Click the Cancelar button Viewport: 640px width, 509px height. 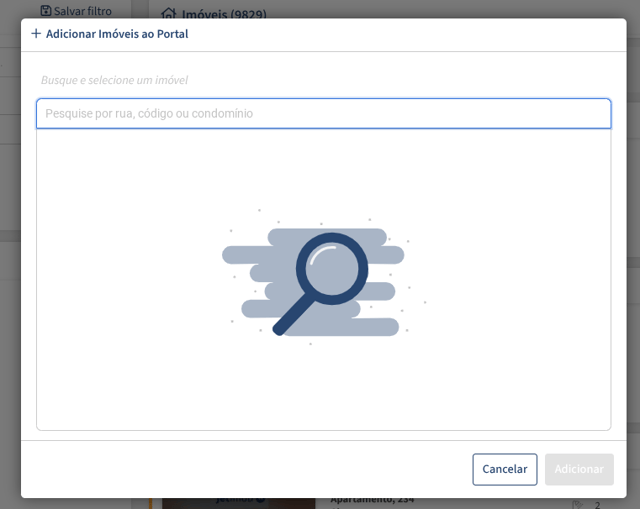(504, 469)
